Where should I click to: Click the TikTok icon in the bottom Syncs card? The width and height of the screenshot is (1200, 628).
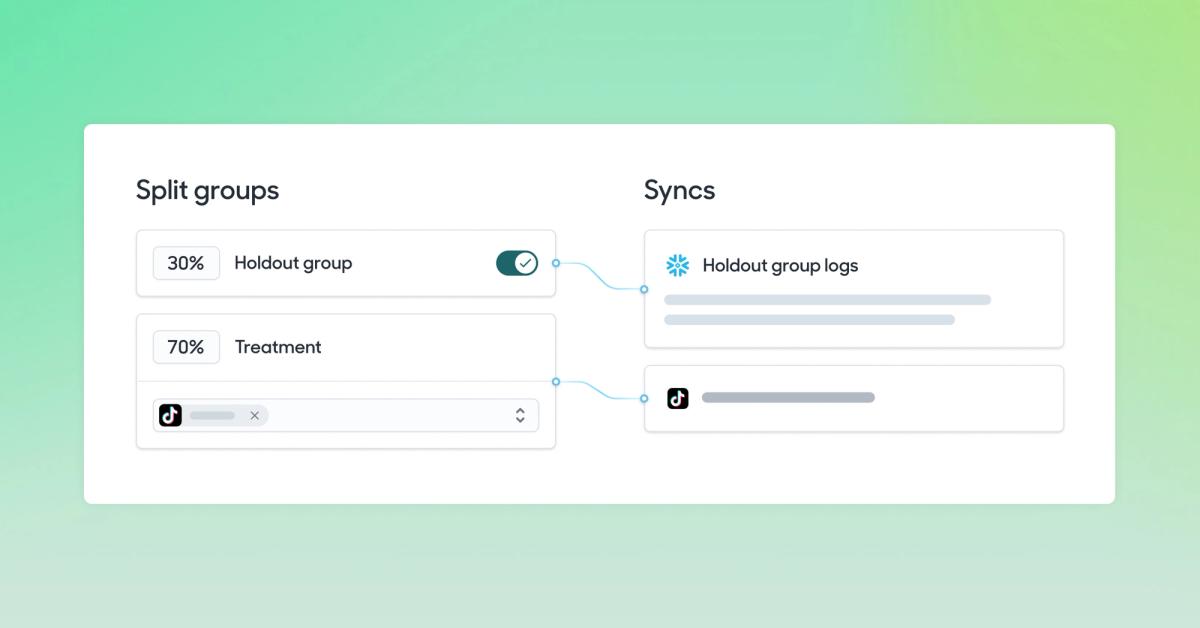click(678, 397)
